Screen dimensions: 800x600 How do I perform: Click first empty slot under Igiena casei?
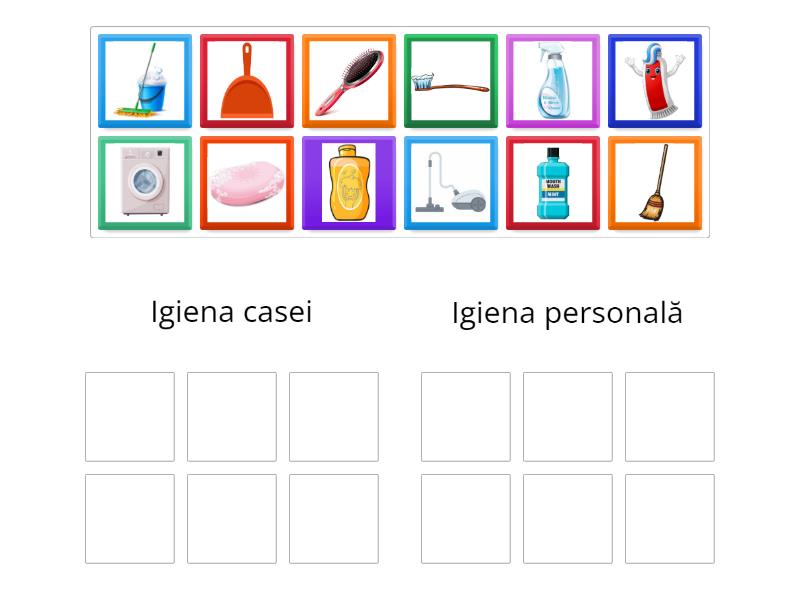point(130,417)
